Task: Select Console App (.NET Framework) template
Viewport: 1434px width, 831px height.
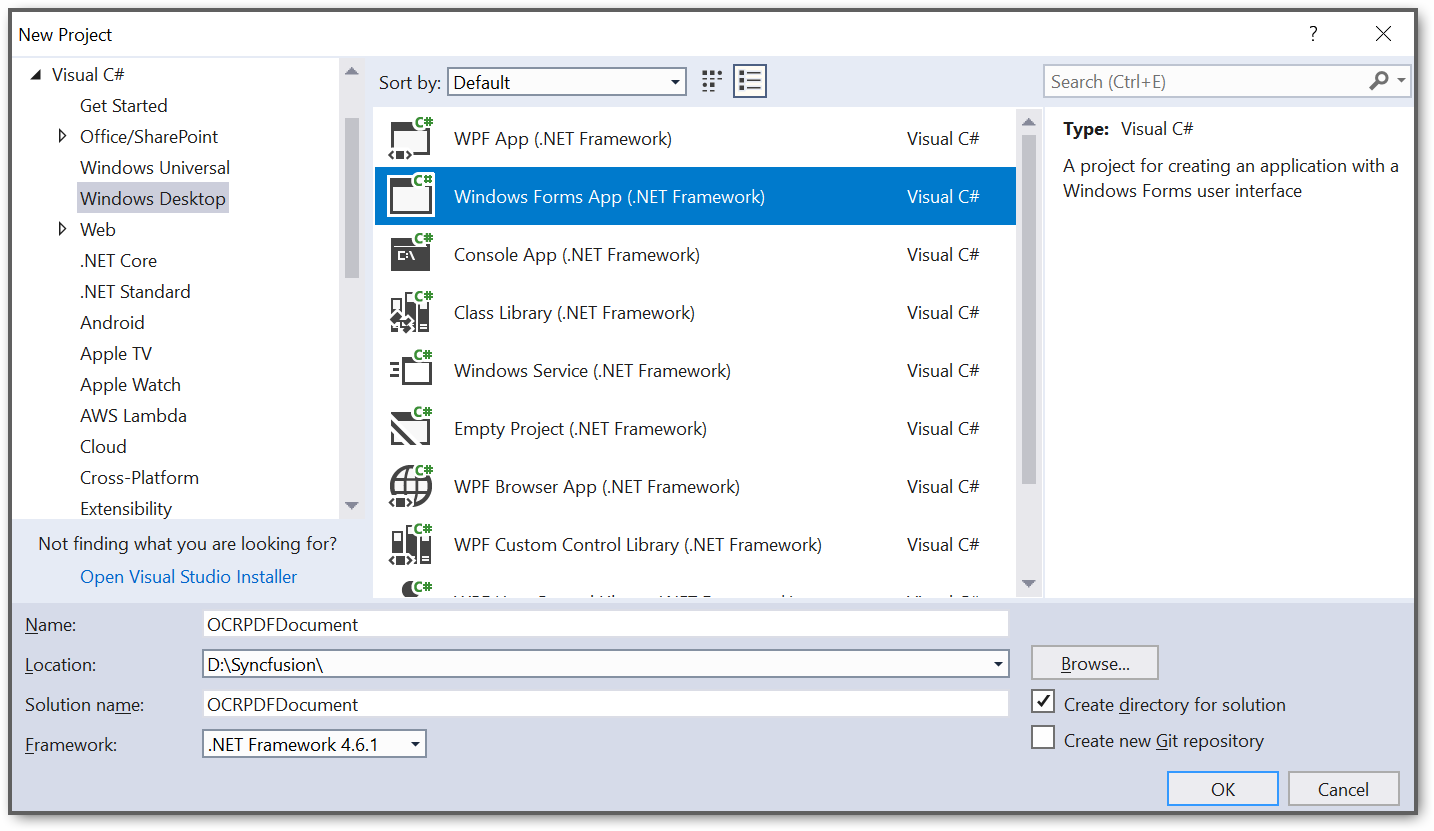Action: (x=695, y=254)
